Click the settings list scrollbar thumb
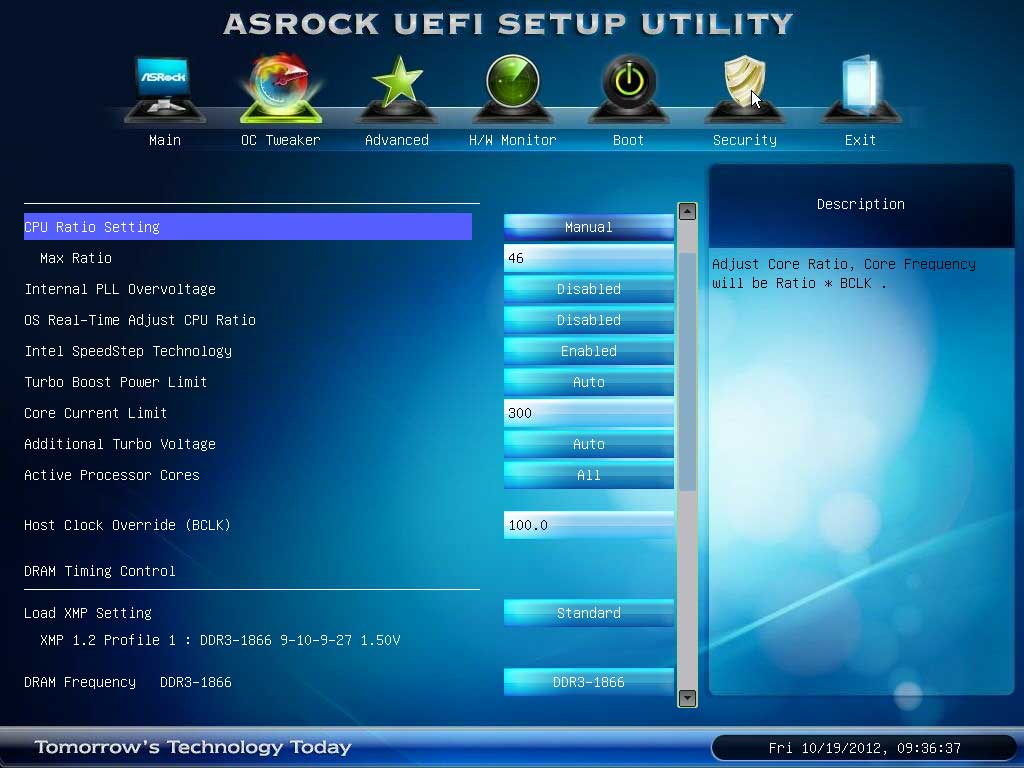 (687, 371)
